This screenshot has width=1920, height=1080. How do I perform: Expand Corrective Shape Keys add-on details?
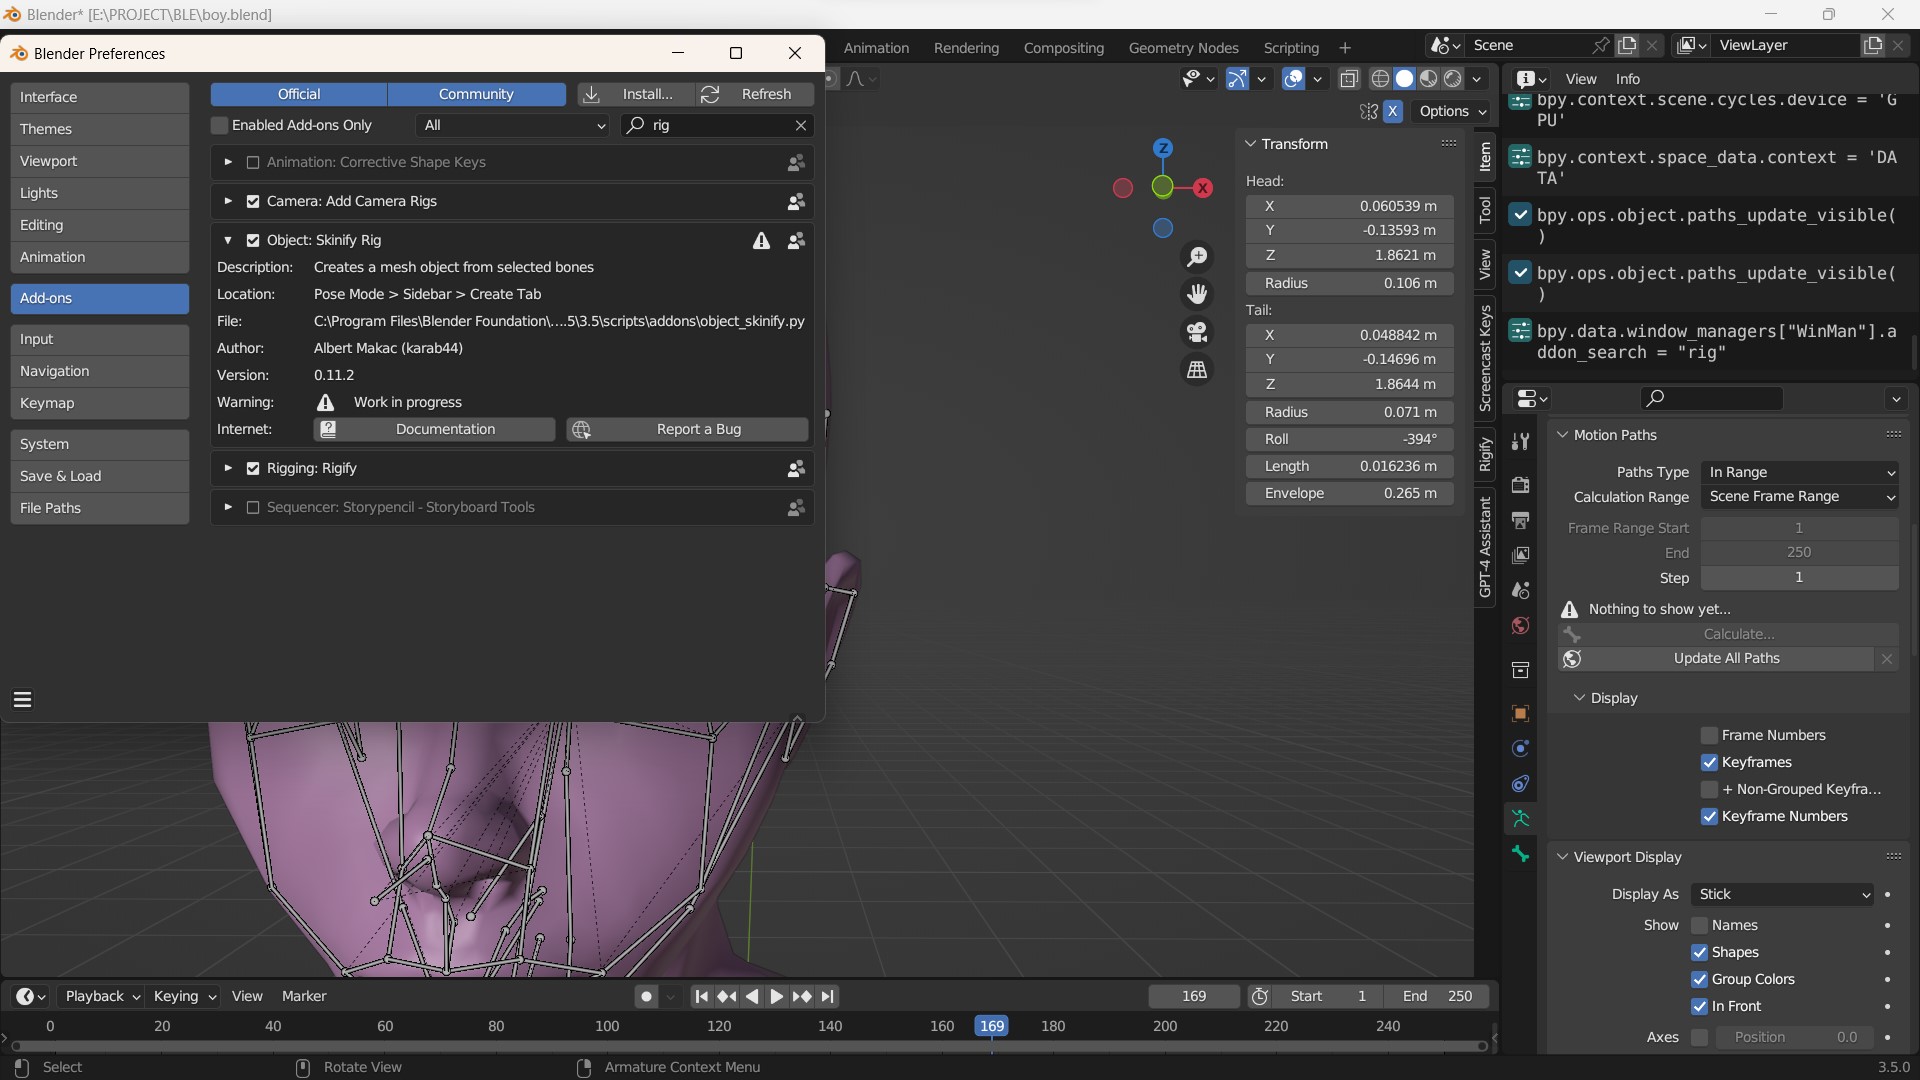coord(228,163)
